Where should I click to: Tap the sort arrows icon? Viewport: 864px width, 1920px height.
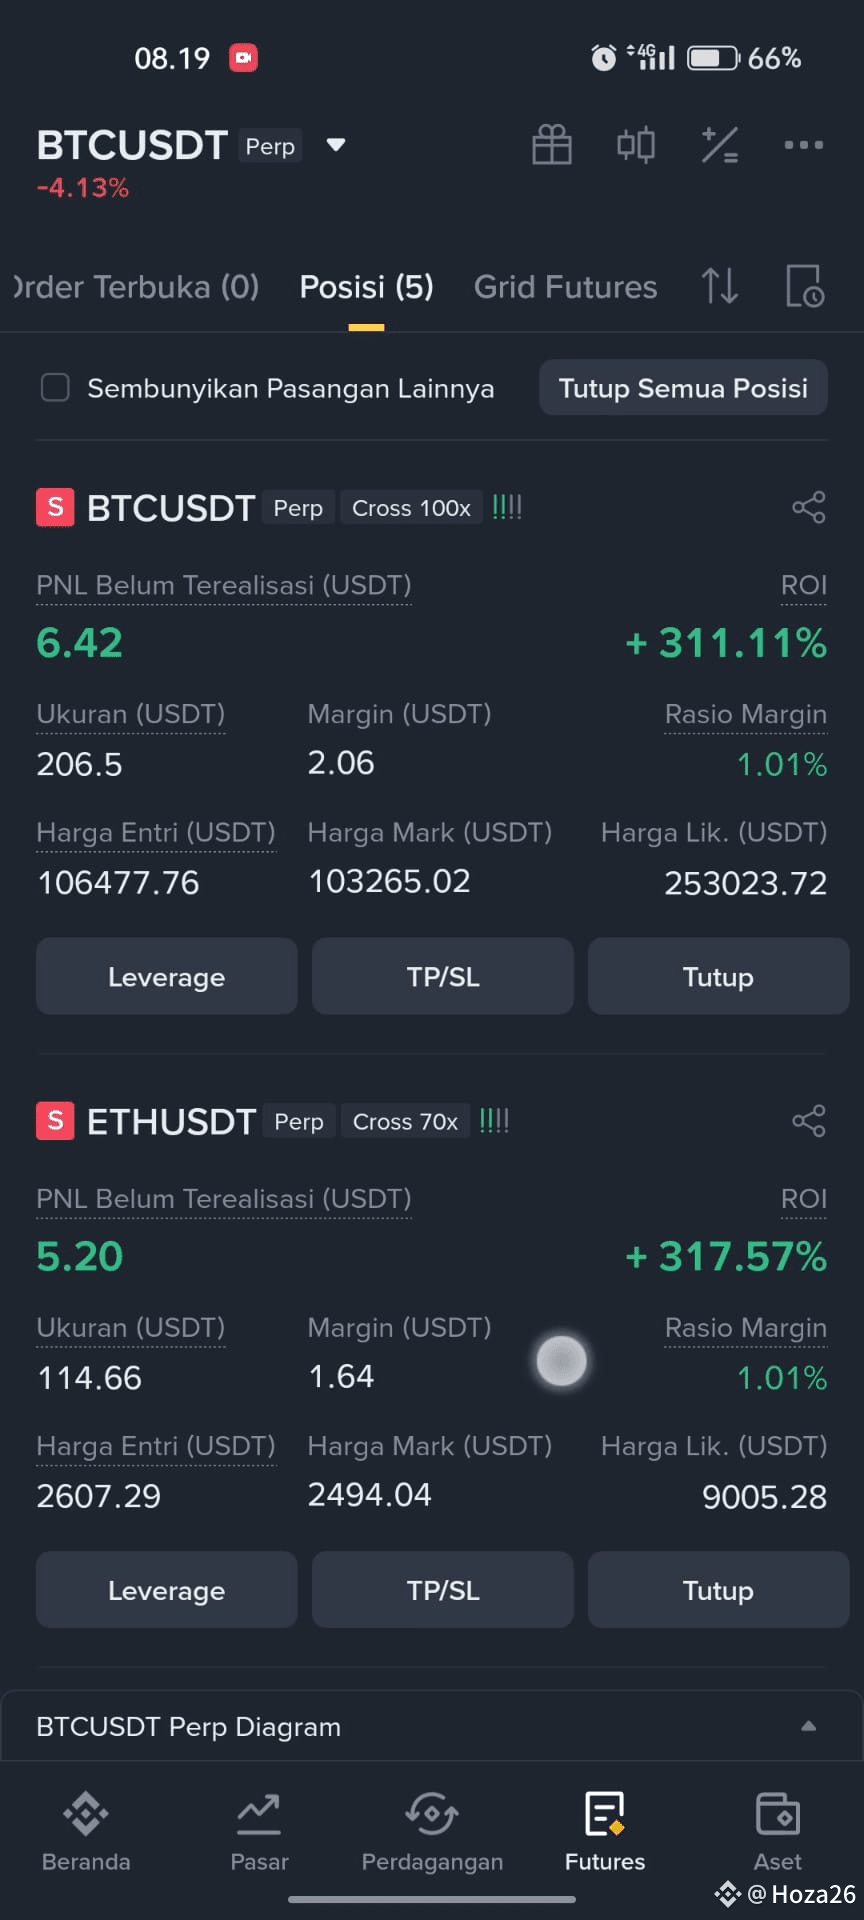[720, 286]
